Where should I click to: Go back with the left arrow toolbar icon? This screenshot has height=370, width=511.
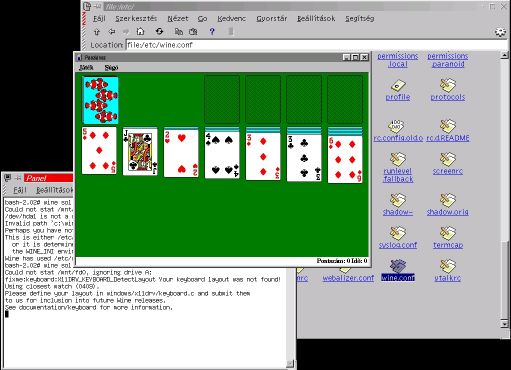coord(112,32)
